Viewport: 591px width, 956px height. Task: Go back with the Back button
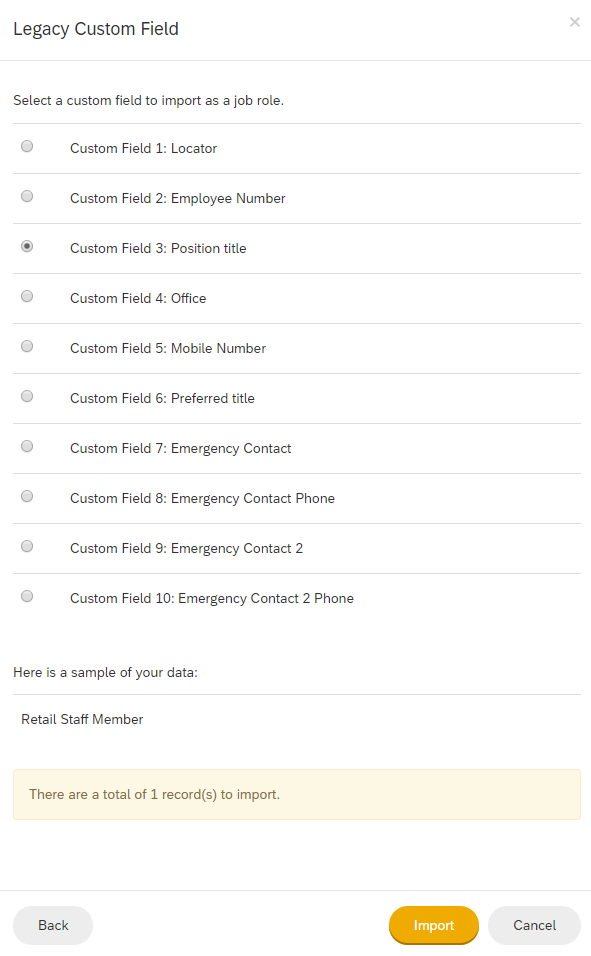coord(53,925)
